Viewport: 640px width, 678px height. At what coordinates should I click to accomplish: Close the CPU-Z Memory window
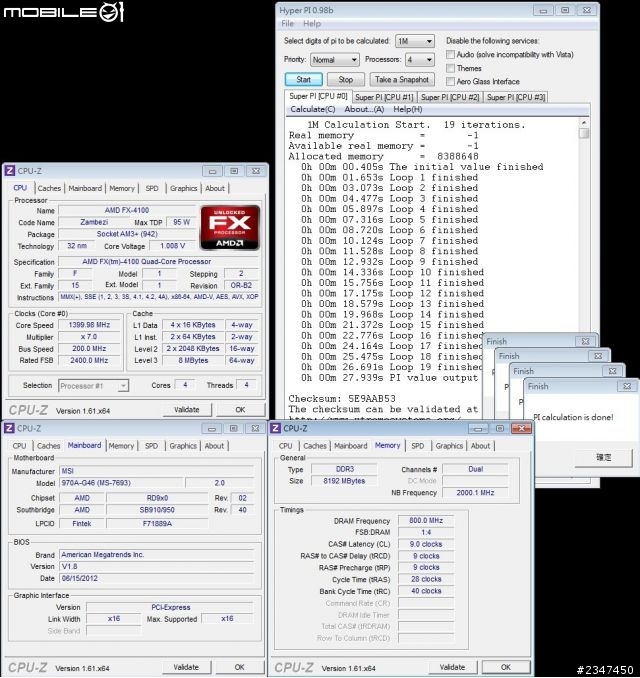(521, 428)
